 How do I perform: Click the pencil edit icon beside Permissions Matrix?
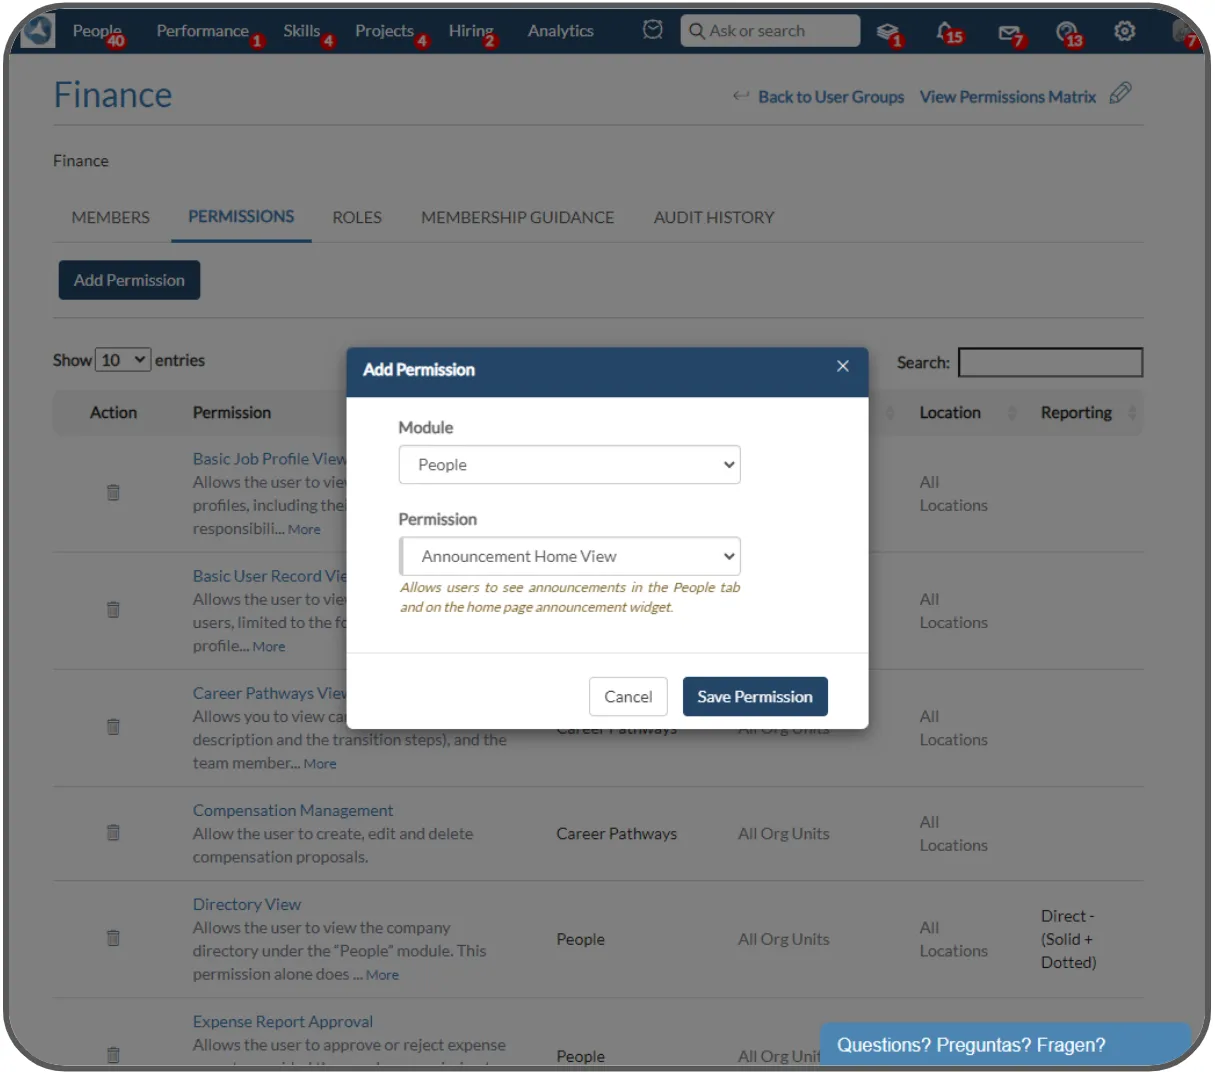1121,93
